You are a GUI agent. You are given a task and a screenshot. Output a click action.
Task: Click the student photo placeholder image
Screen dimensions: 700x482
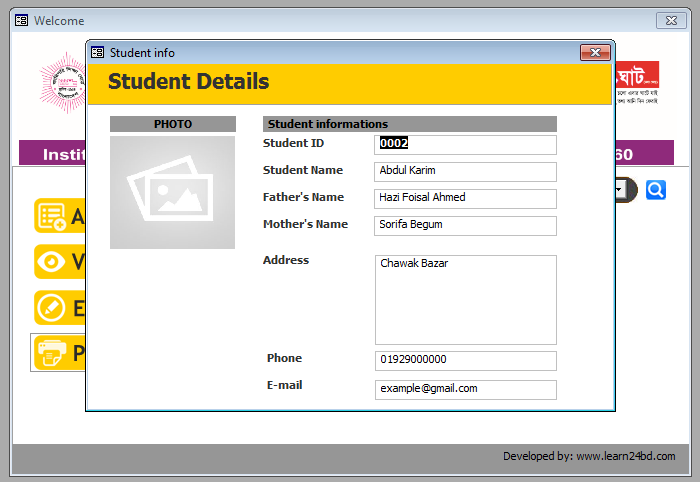[x=172, y=192]
